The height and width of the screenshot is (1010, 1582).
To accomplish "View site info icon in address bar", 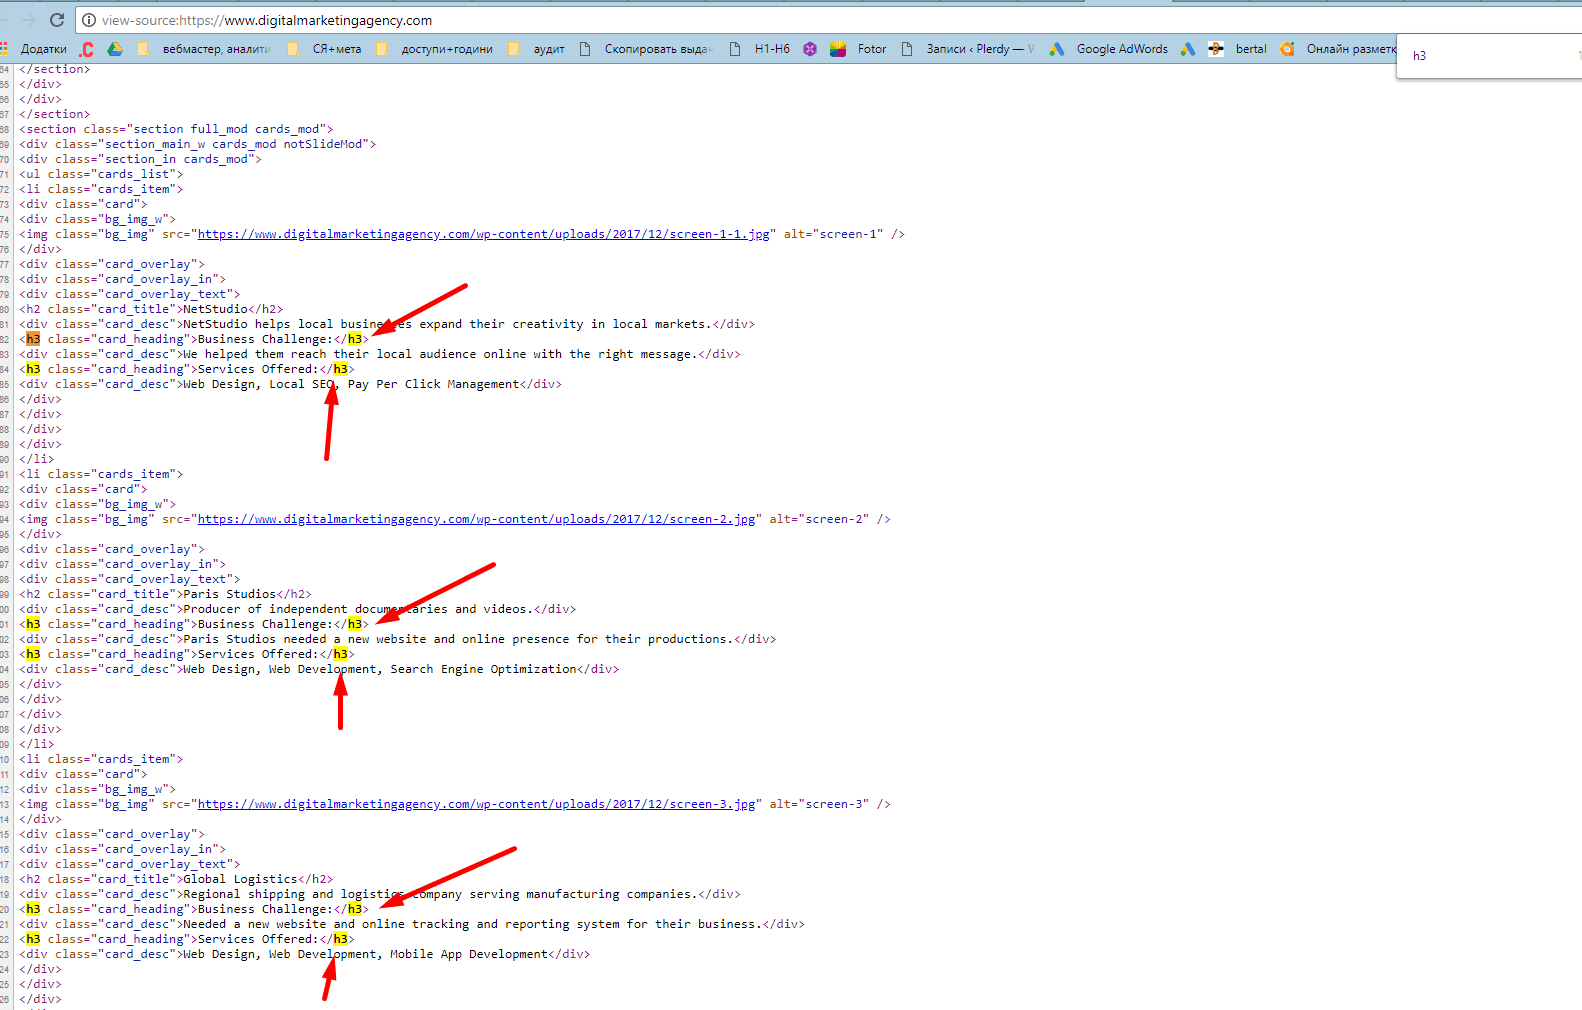I will pyautogui.click(x=88, y=20).
